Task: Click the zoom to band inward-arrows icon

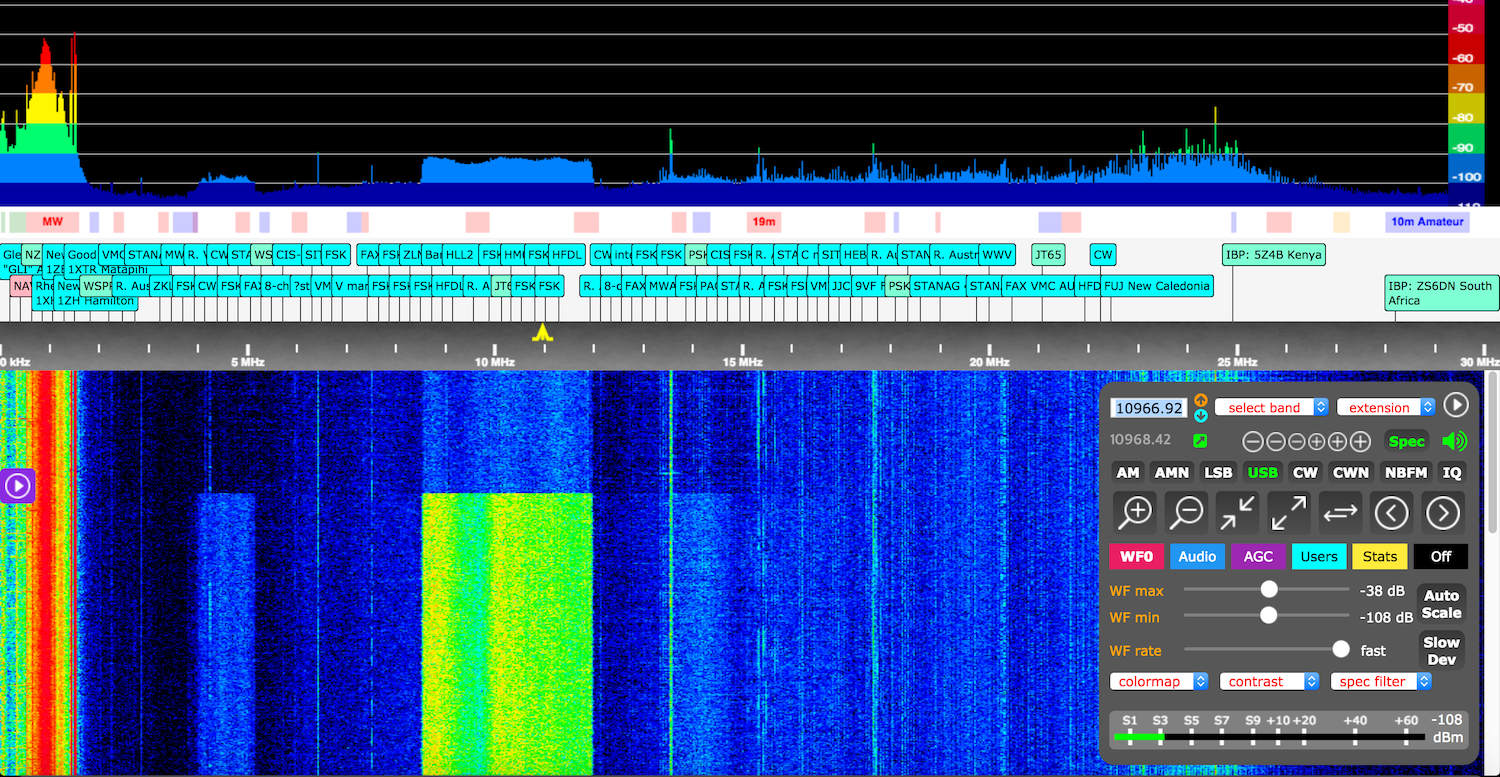Action: pos(1238,512)
